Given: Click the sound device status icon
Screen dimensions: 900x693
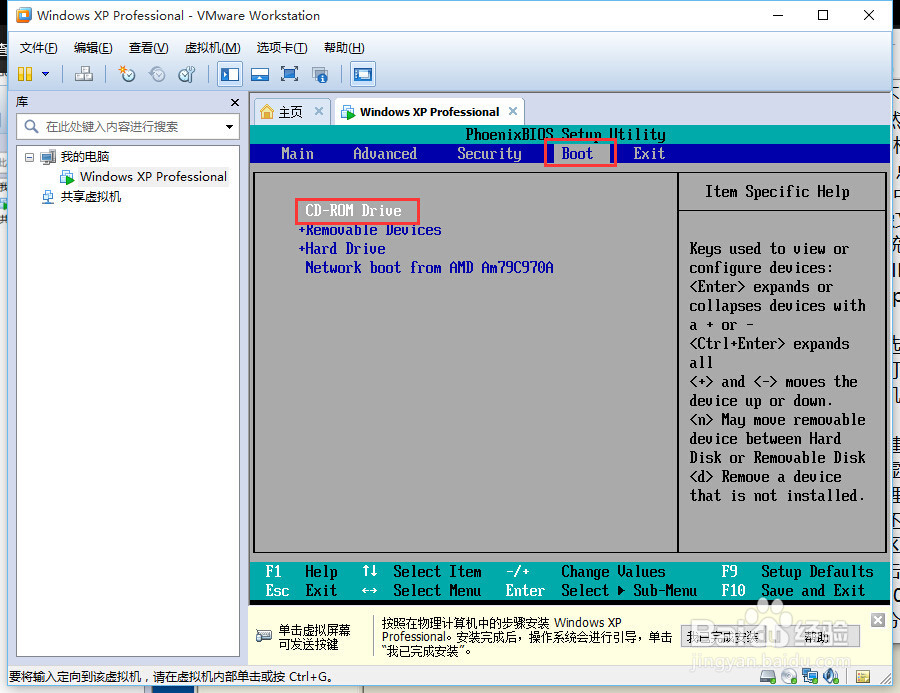Looking at the screenshot, I should pos(830,677).
